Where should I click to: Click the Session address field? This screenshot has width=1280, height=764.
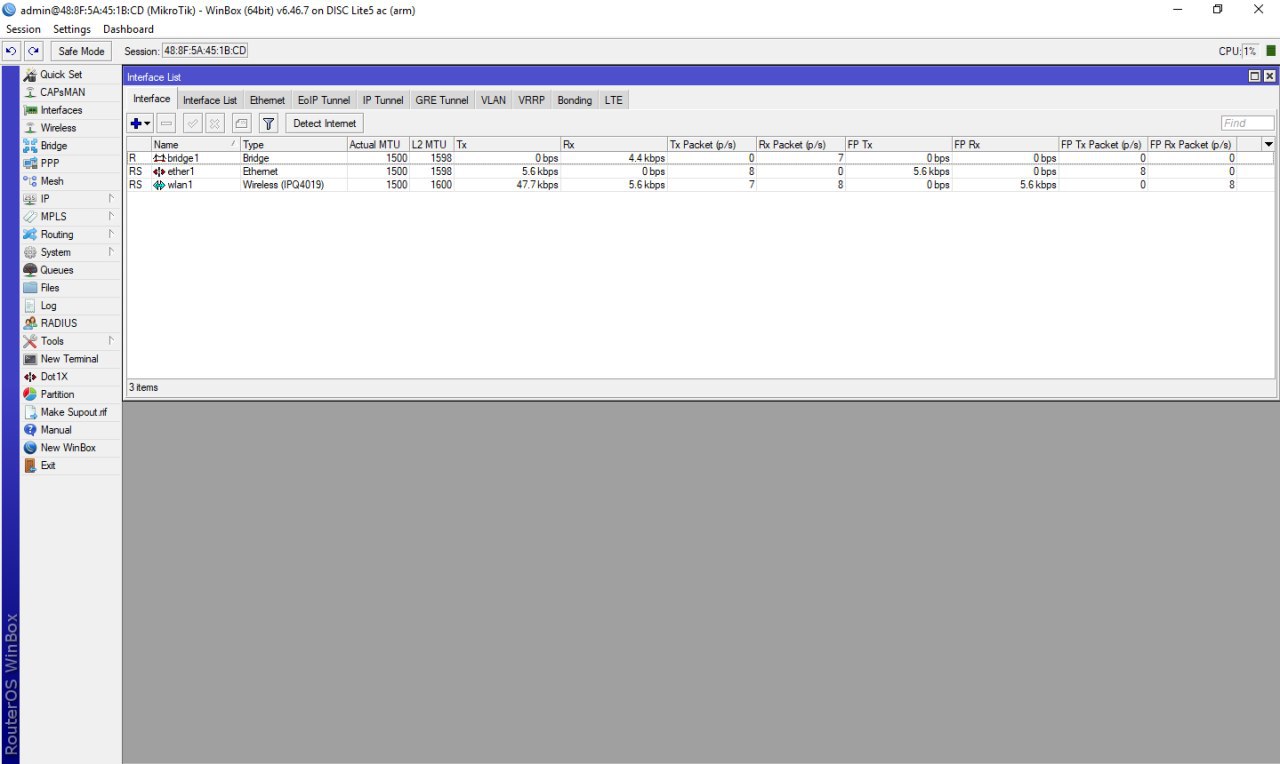point(205,51)
